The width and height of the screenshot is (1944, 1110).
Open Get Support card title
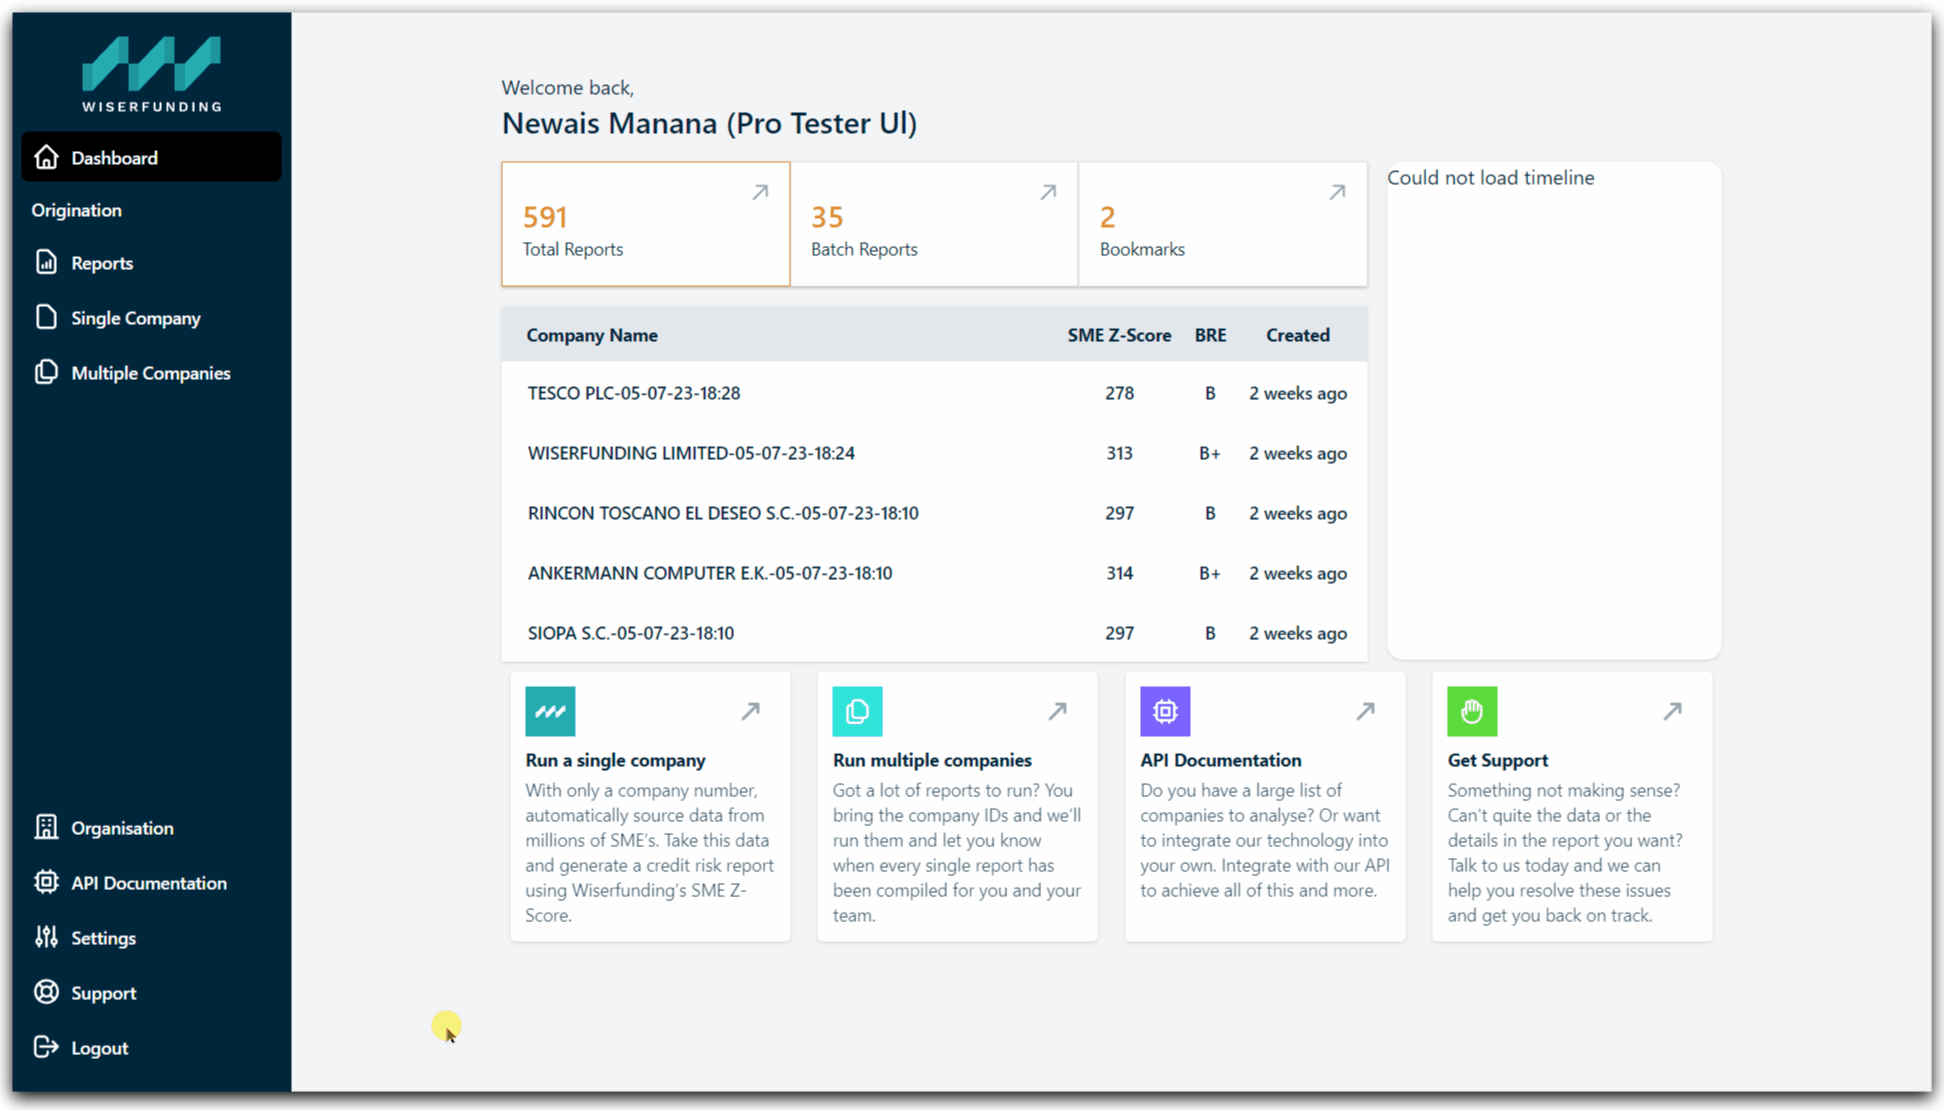(1497, 760)
